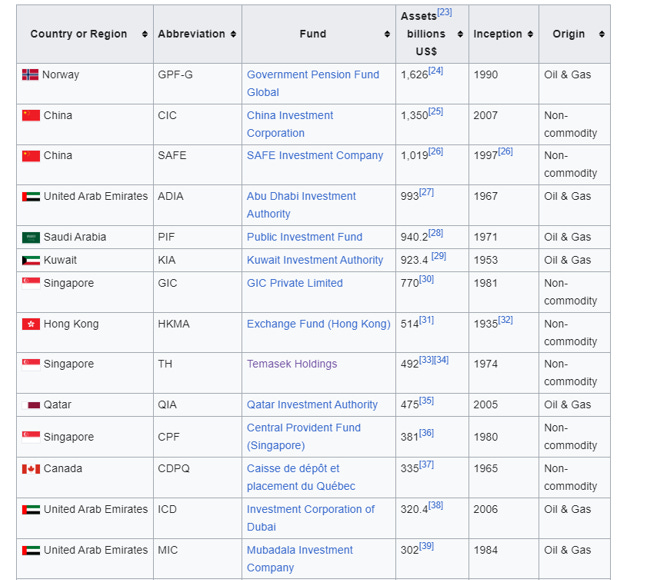
Task: Sort table by Abbreviation column arrows
Action: point(233,34)
